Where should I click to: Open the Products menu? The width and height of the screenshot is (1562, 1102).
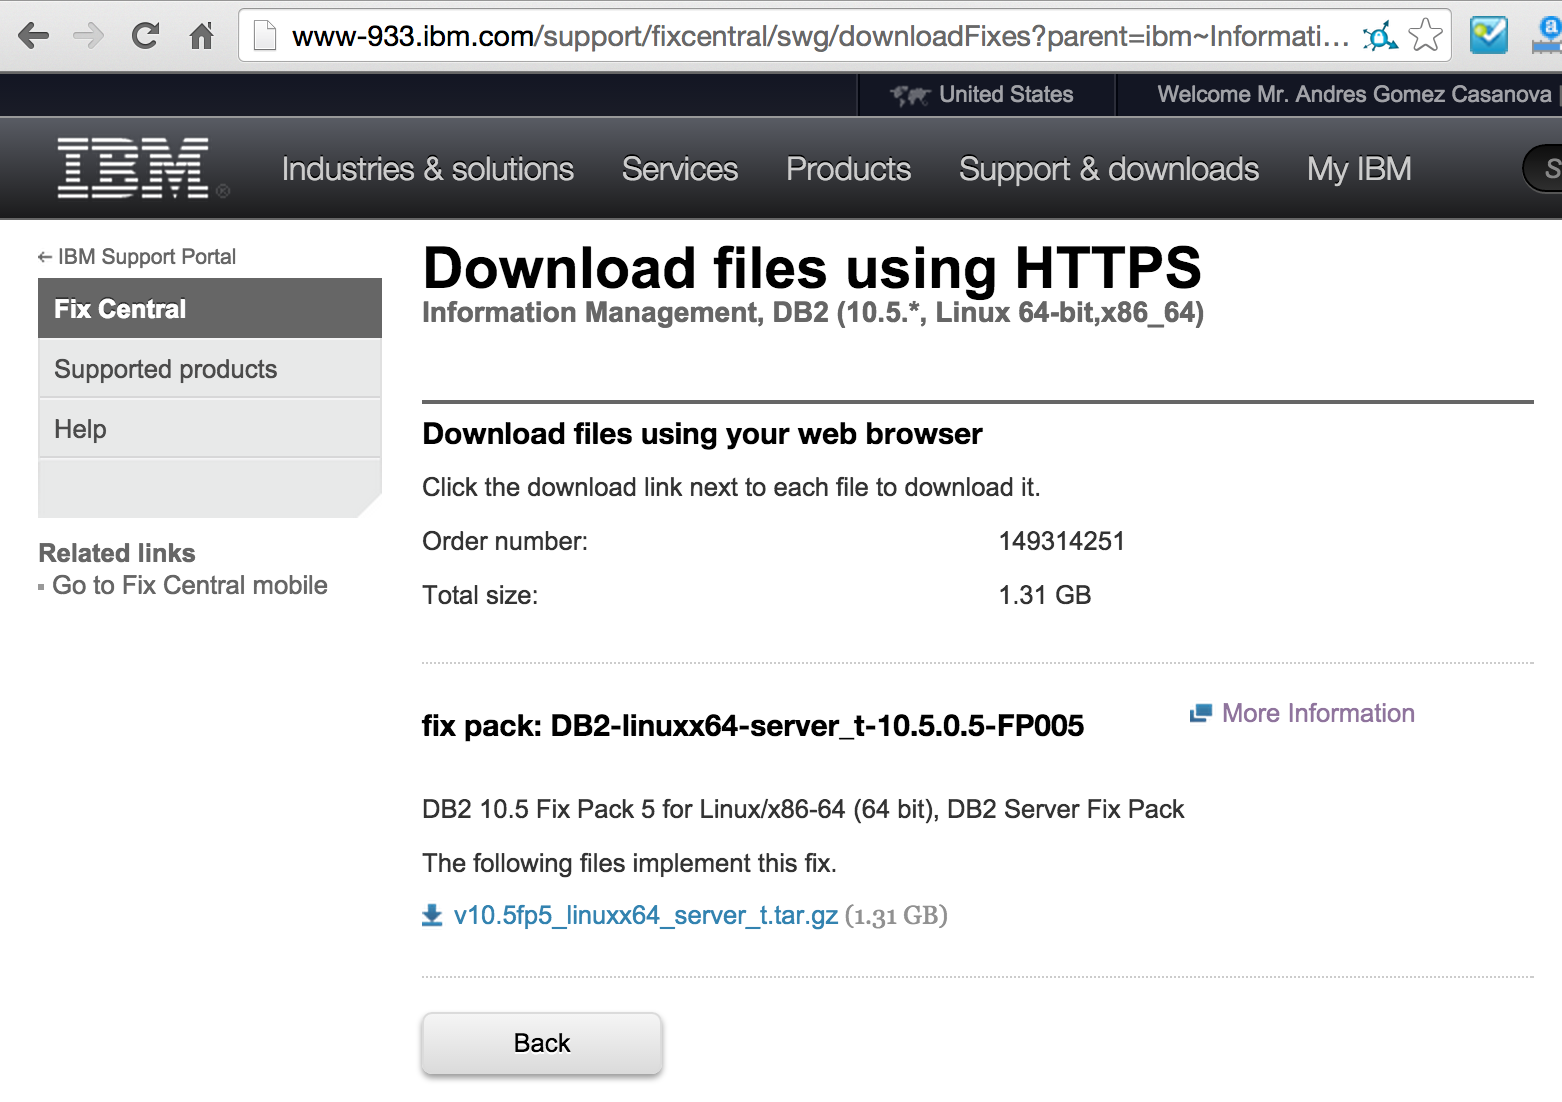point(849,169)
